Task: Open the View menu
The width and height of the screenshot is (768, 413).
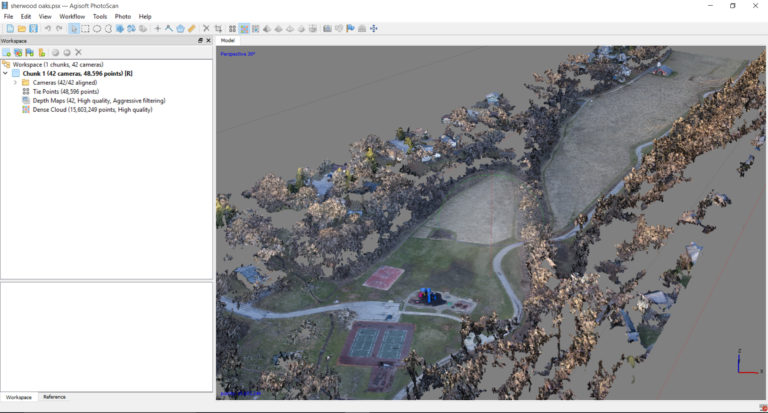Action: [x=45, y=16]
